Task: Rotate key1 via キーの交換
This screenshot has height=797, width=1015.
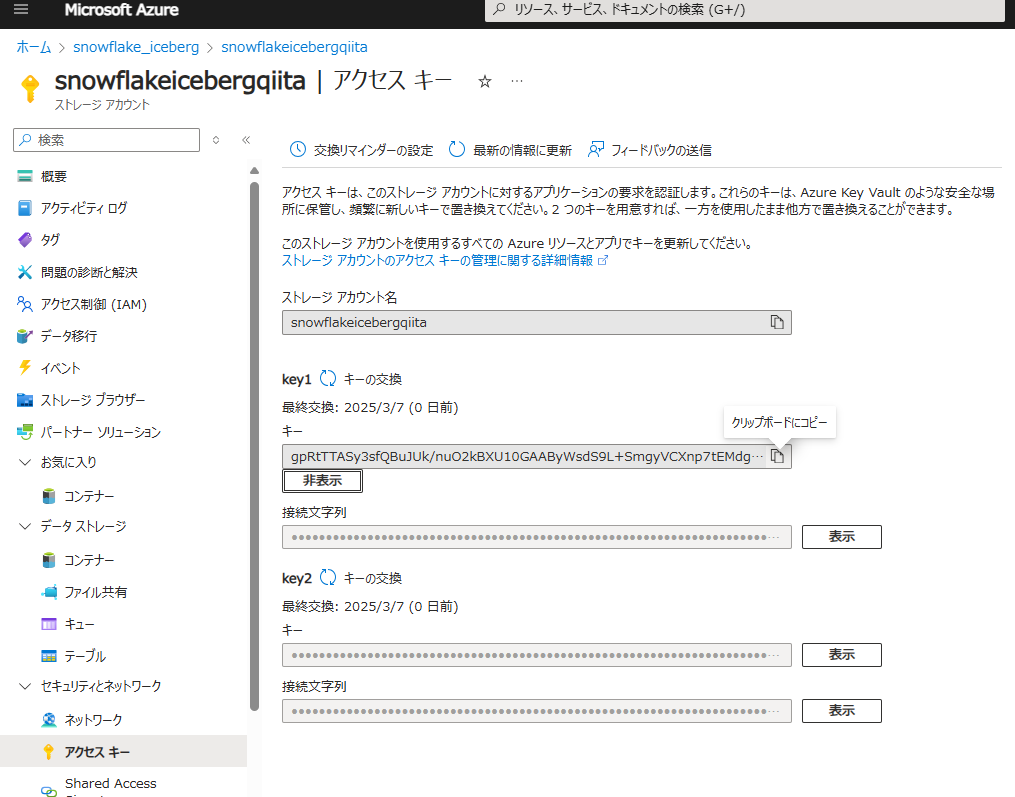Action: 362,379
